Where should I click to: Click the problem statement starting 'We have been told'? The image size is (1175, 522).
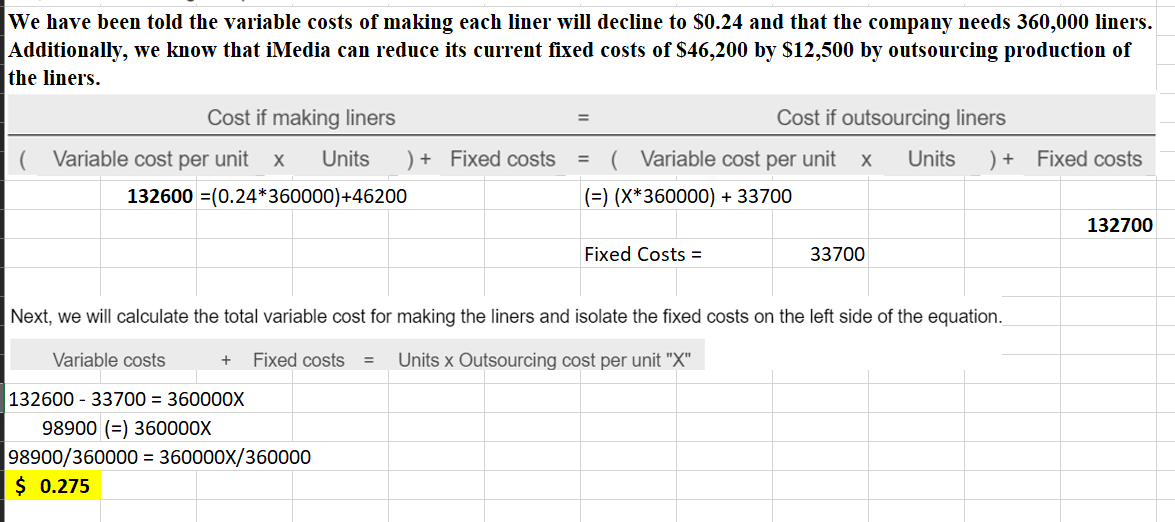click(579, 50)
